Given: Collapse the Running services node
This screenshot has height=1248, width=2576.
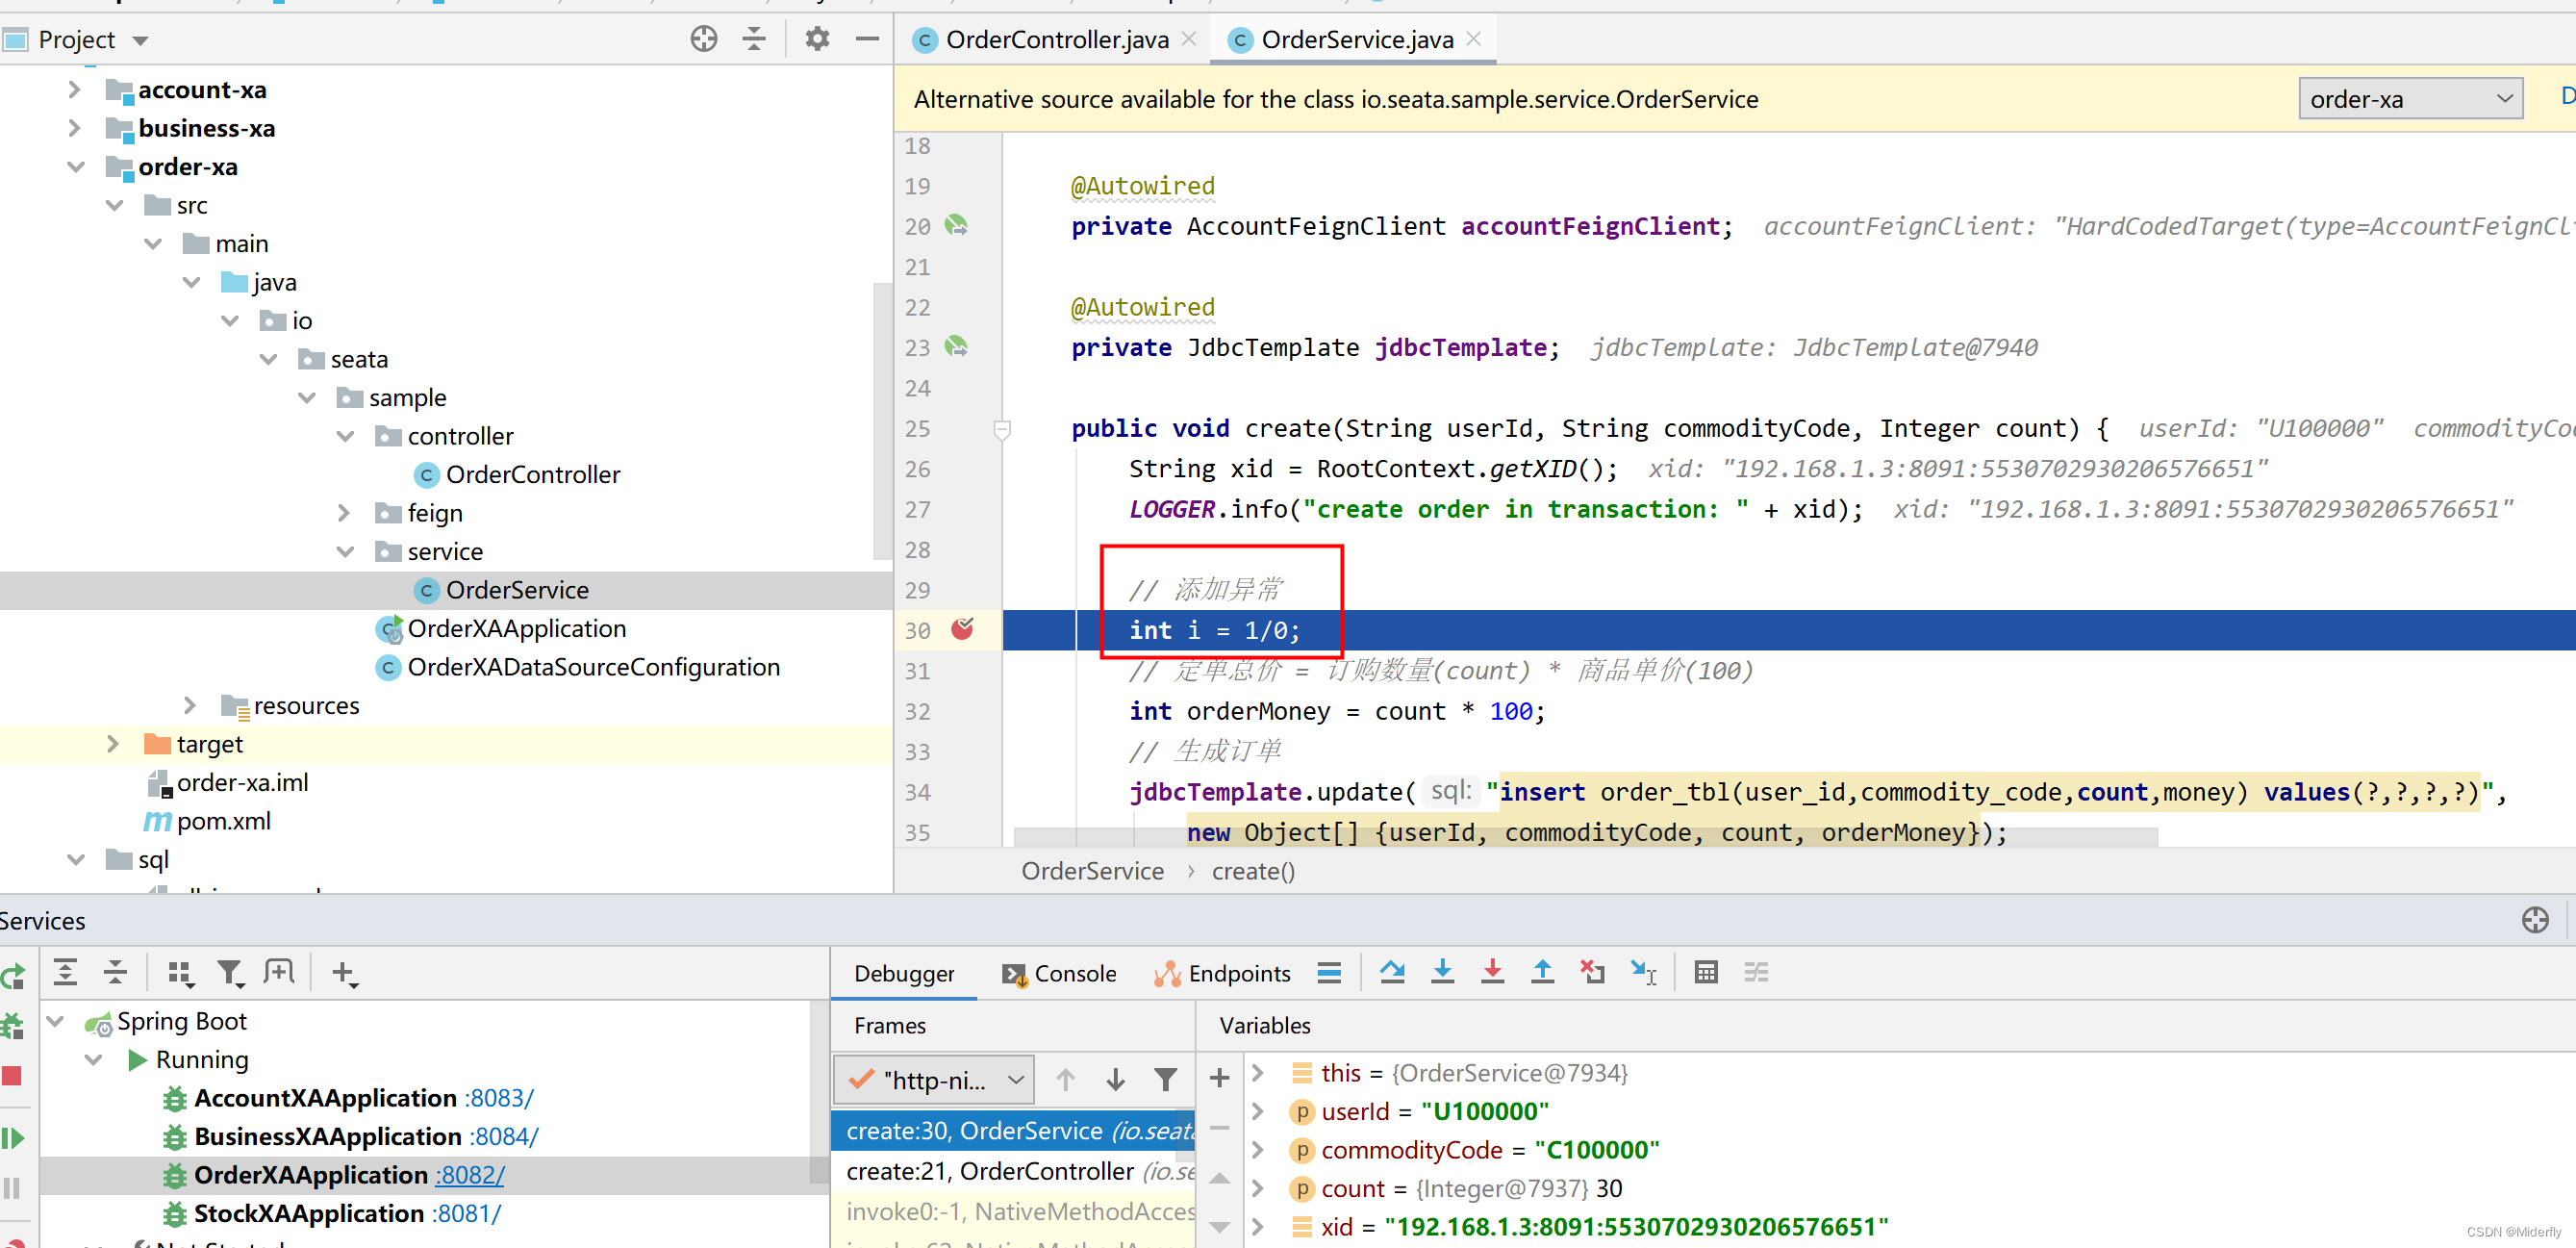Looking at the screenshot, I should [x=93, y=1060].
